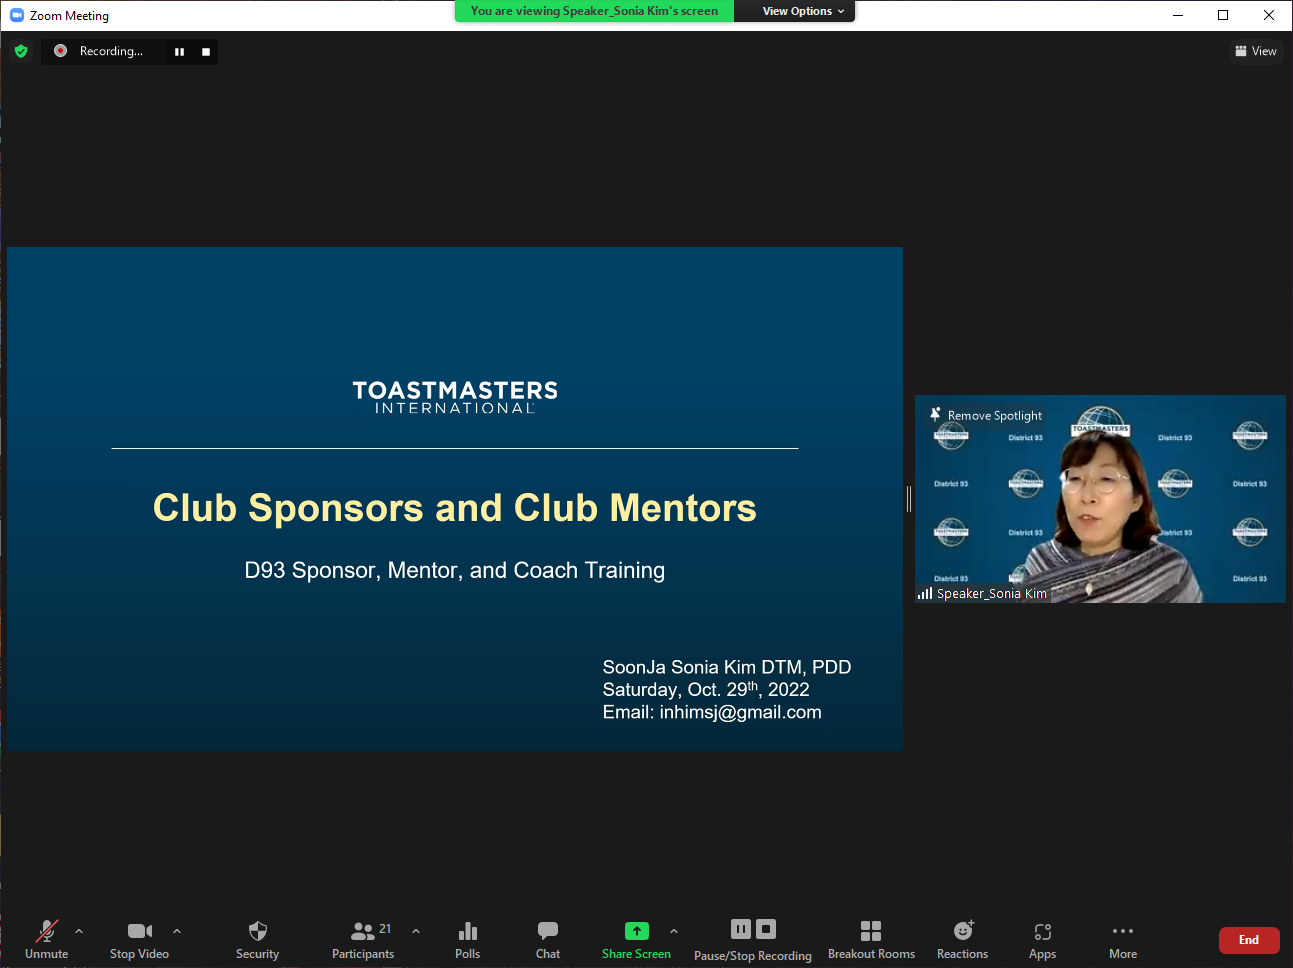1293x968 pixels.
Task: Minimize the Zoom Meeting window
Action: click(1177, 15)
